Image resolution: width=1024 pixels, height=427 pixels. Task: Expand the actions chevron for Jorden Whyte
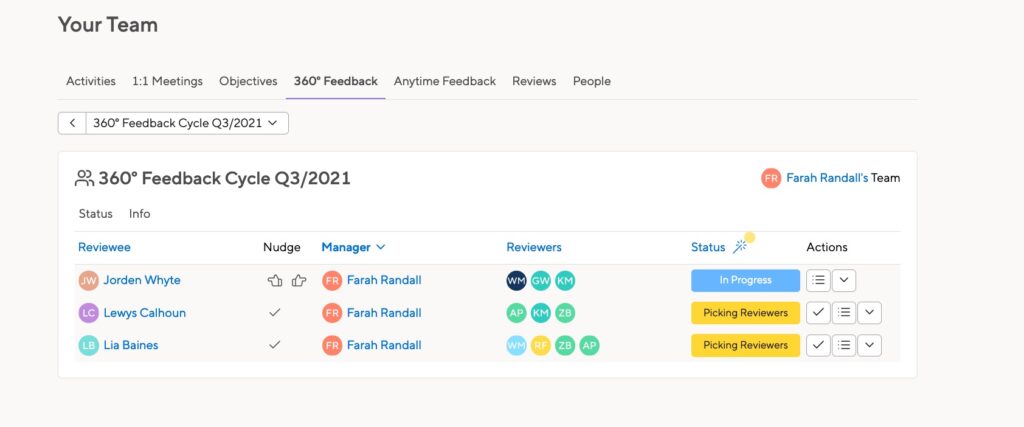coord(844,280)
